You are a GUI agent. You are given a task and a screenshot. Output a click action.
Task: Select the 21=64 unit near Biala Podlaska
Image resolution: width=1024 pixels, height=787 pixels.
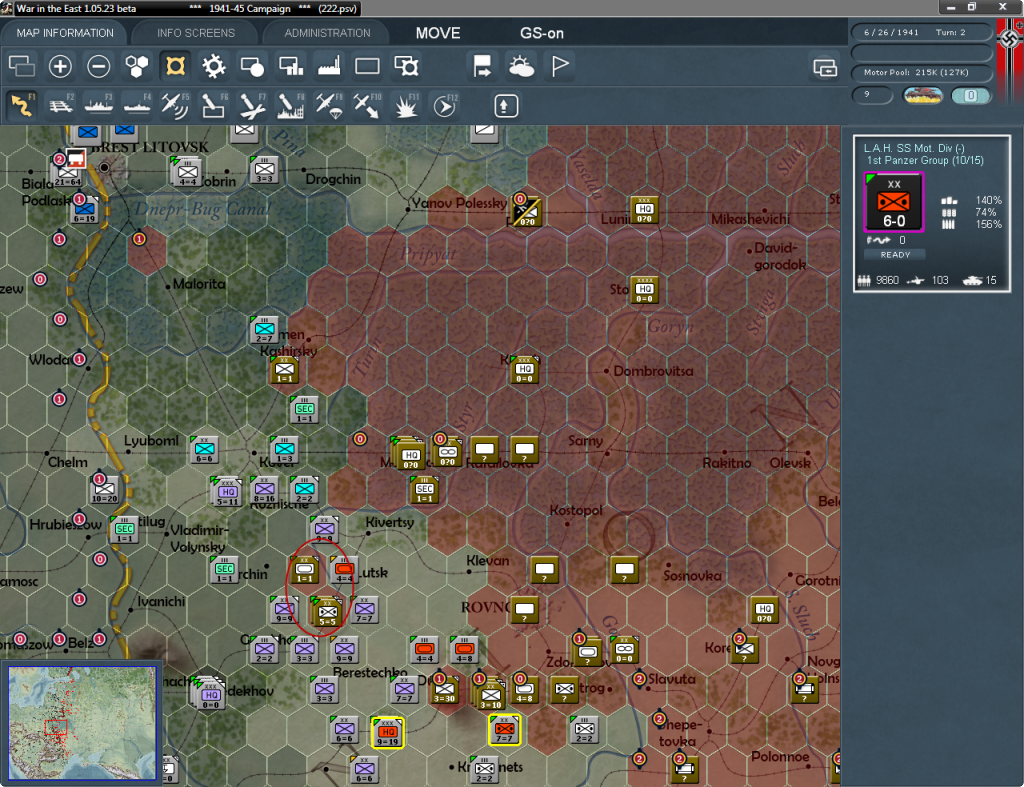tap(68, 174)
